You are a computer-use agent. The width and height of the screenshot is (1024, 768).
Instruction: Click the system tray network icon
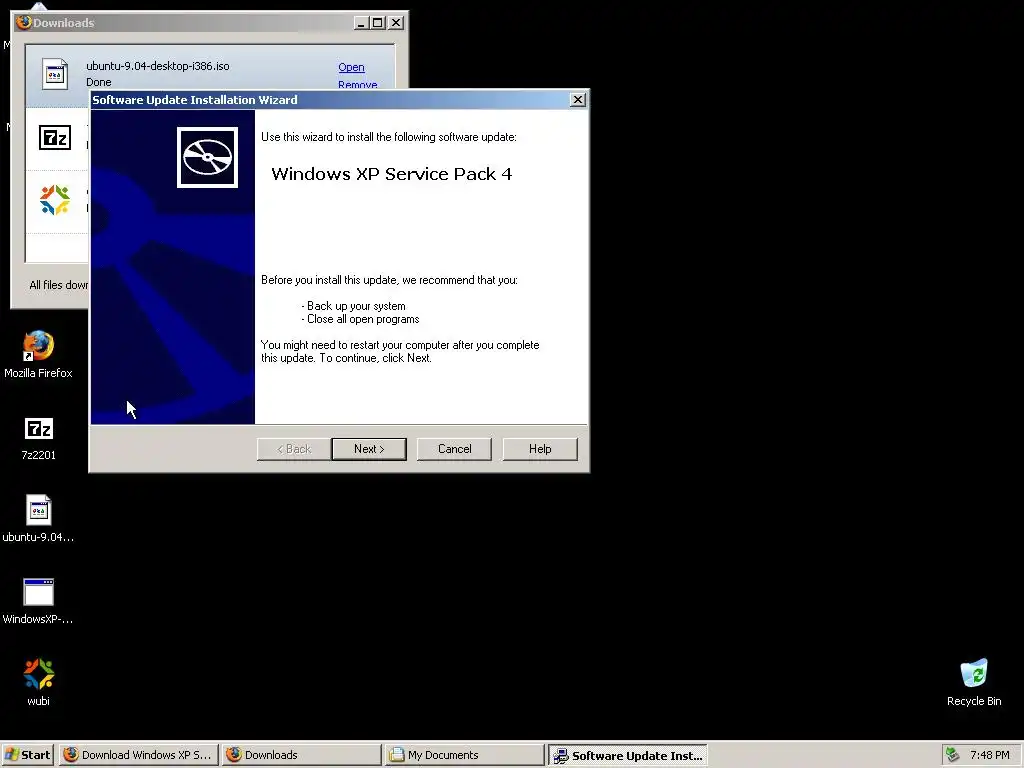point(953,755)
